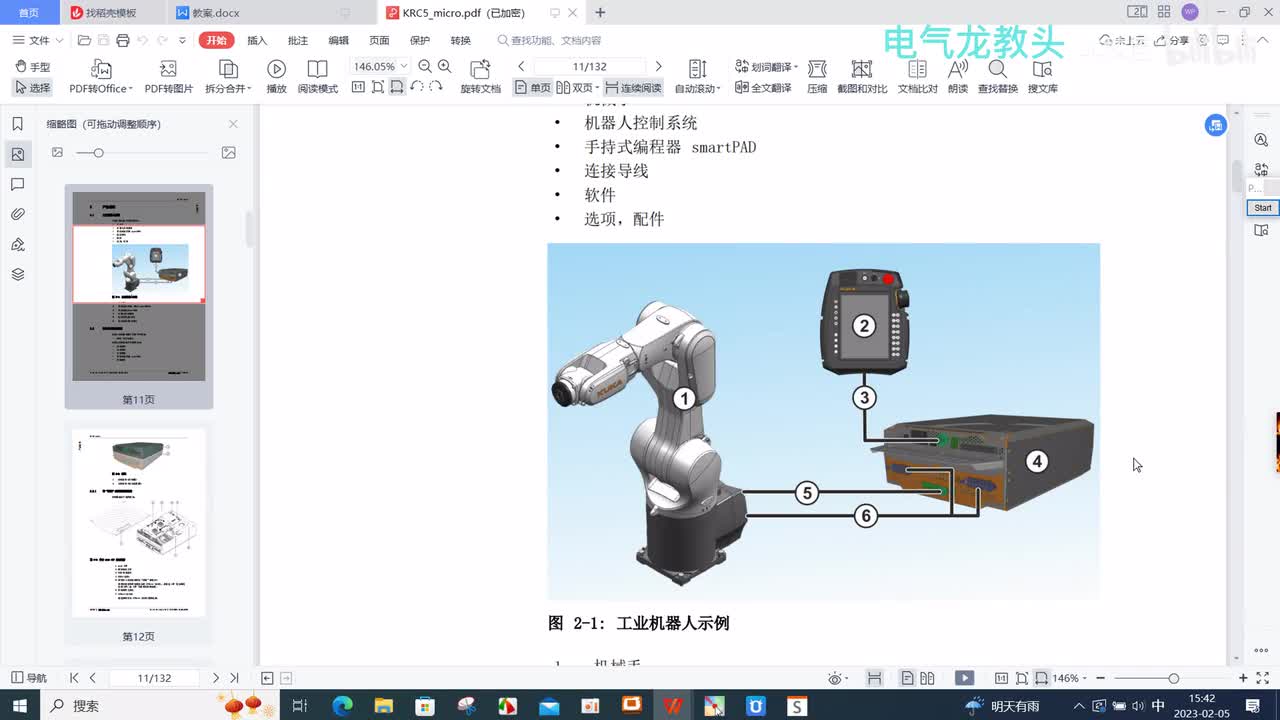Click the fit page icon in toolbar
This screenshot has width=1280, height=720.
click(x=378, y=88)
